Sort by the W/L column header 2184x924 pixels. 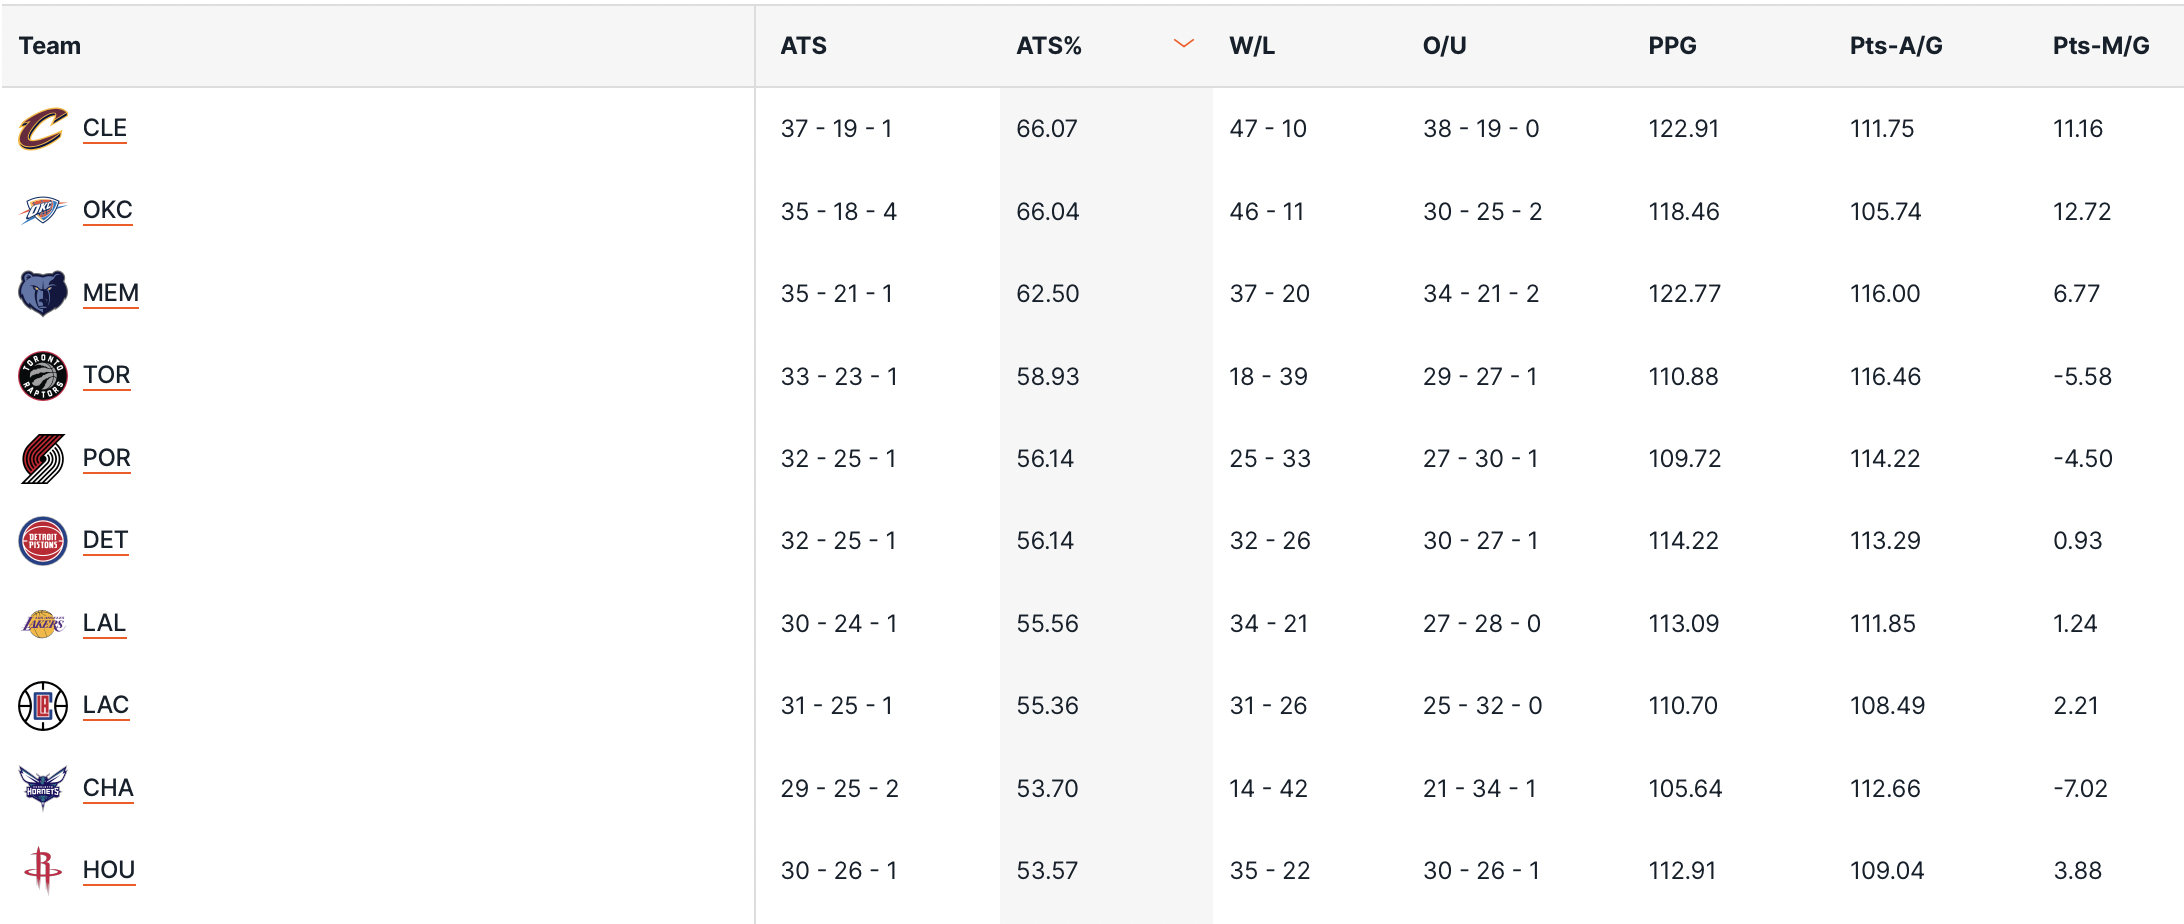click(1252, 46)
